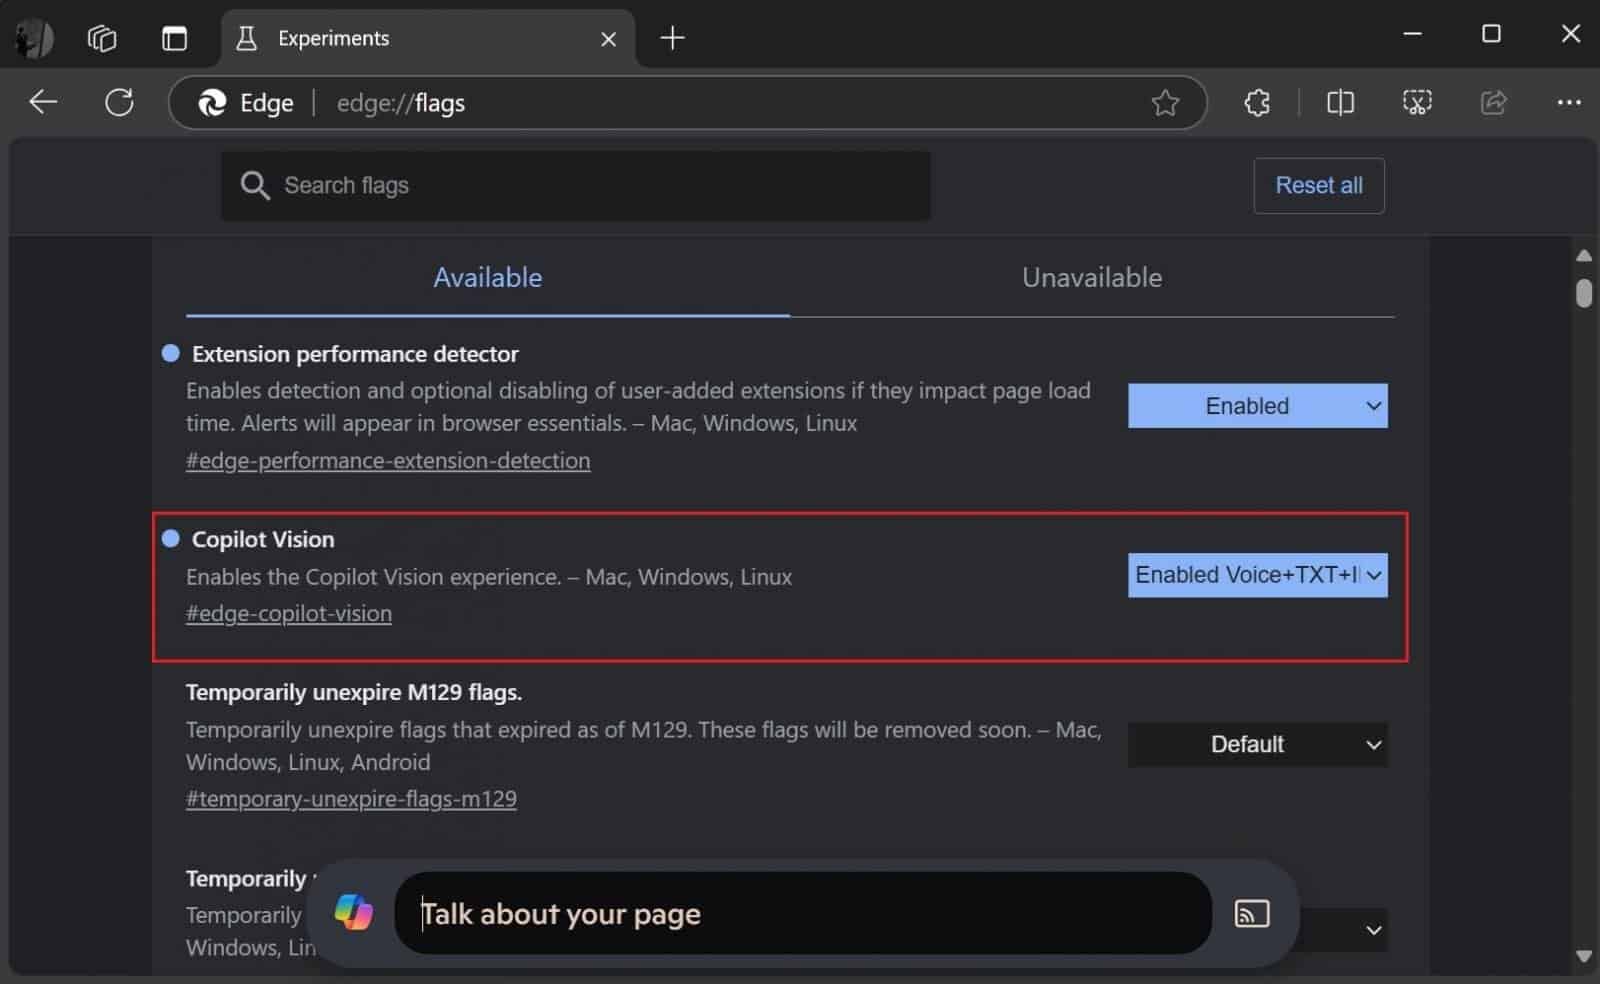Click the cast screen icon in Copilot bar

[x=1251, y=913]
